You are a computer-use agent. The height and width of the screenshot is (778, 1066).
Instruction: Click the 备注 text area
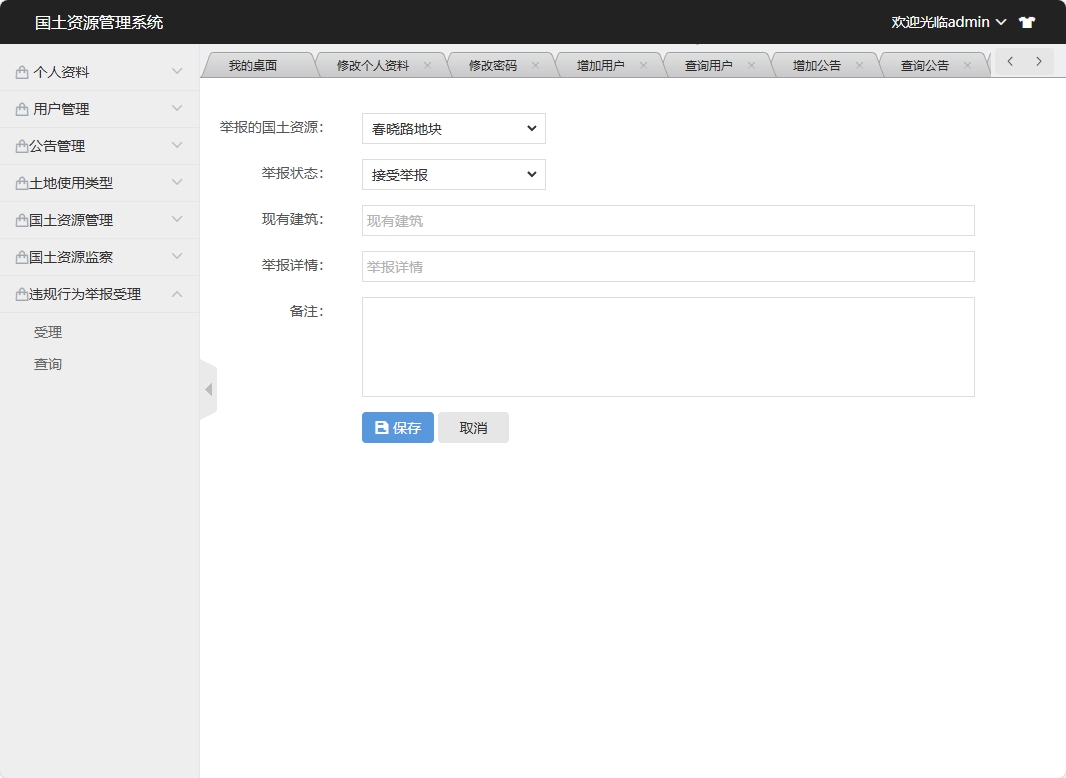tap(667, 347)
